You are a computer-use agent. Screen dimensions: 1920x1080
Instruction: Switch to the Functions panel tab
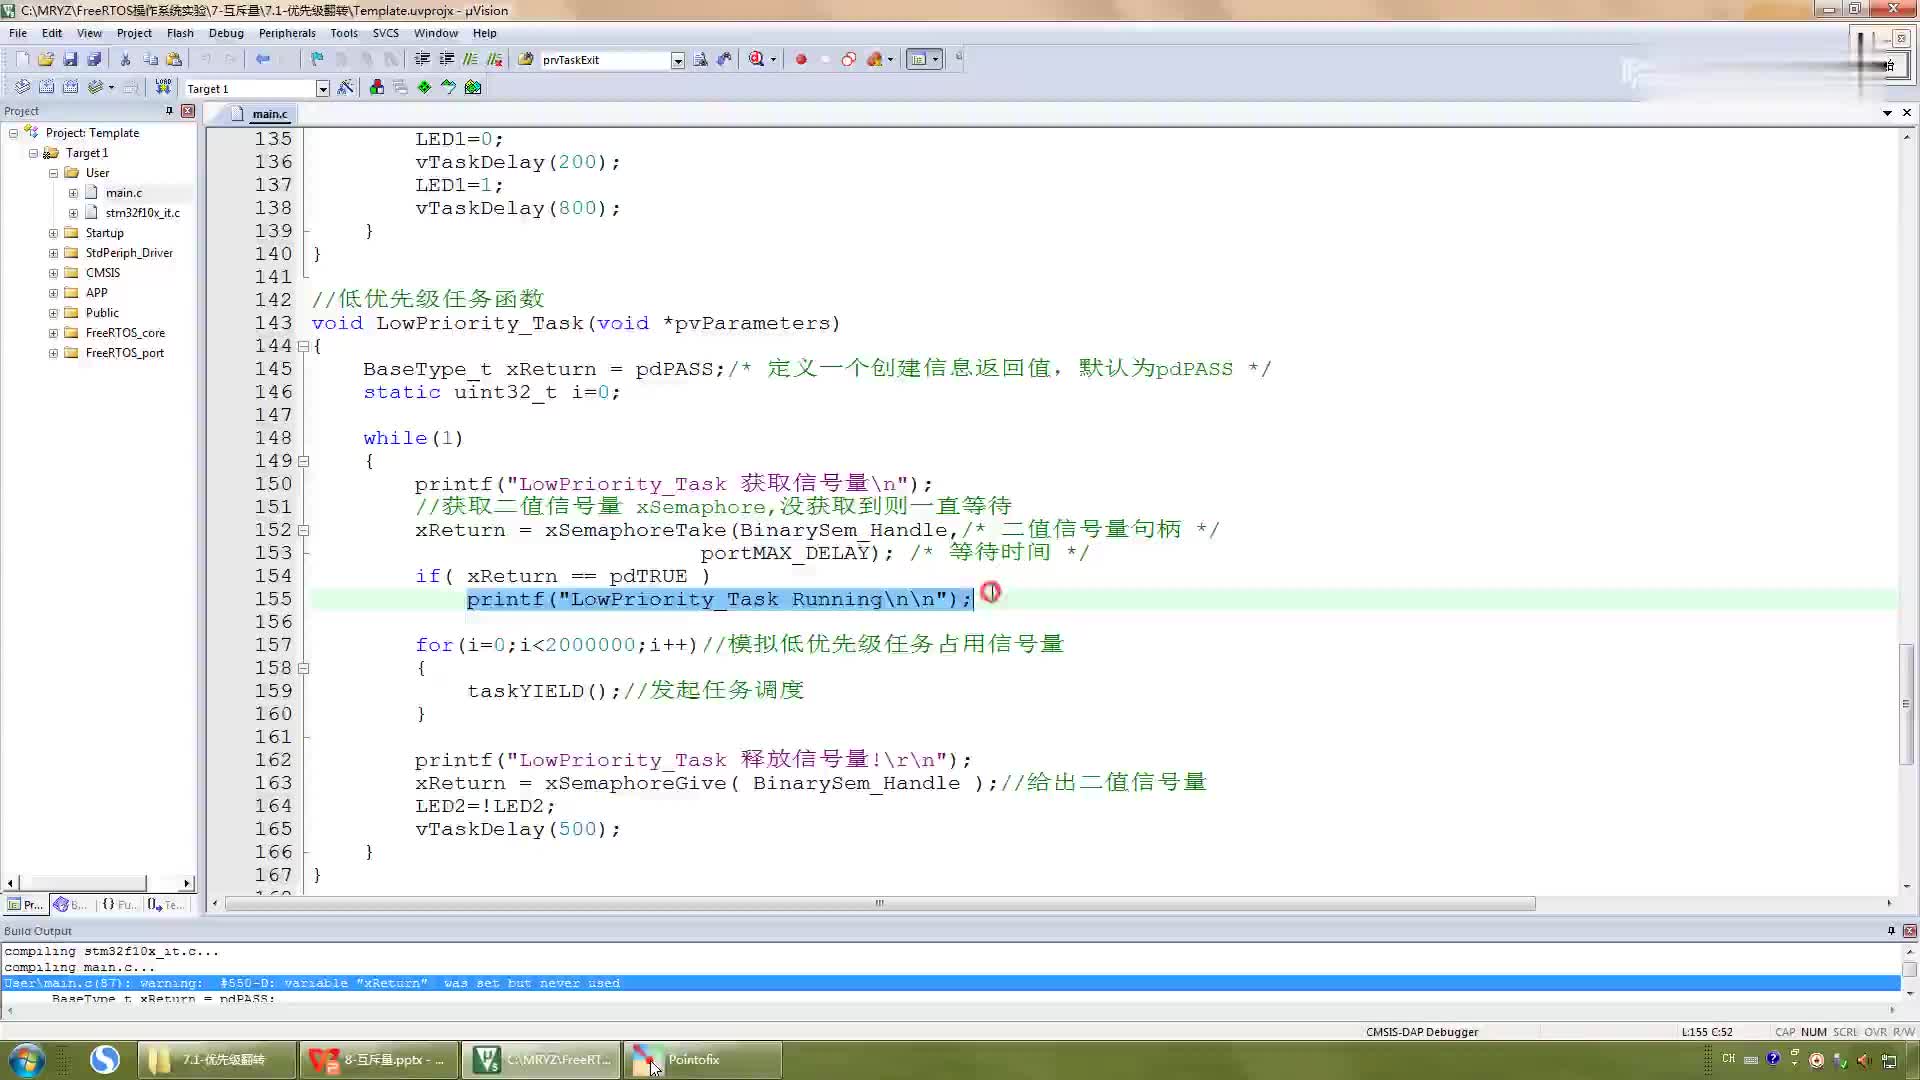point(119,904)
